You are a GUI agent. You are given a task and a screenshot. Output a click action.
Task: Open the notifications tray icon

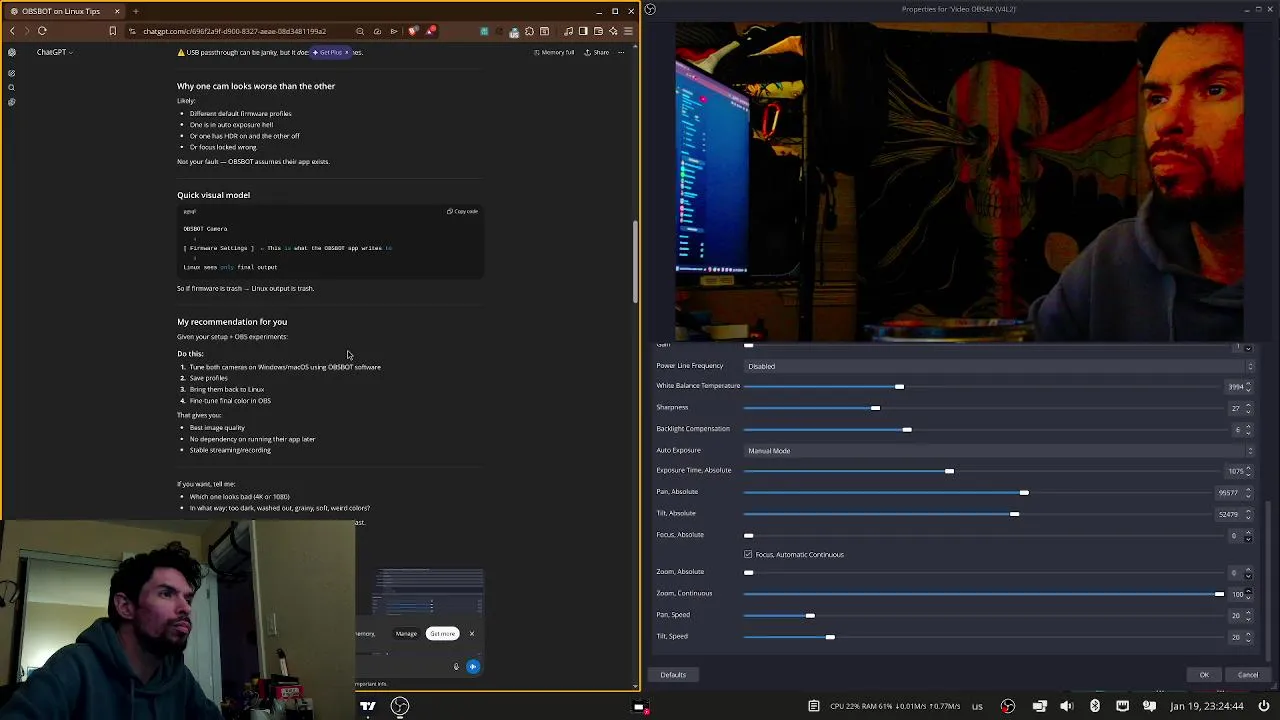tap(1150, 706)
